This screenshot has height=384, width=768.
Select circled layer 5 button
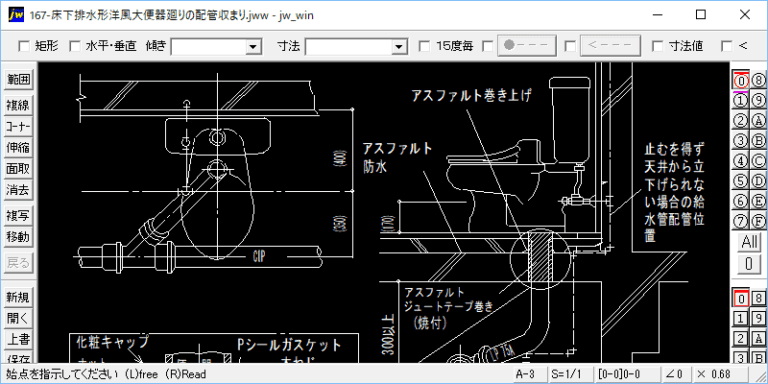[741, 181]
